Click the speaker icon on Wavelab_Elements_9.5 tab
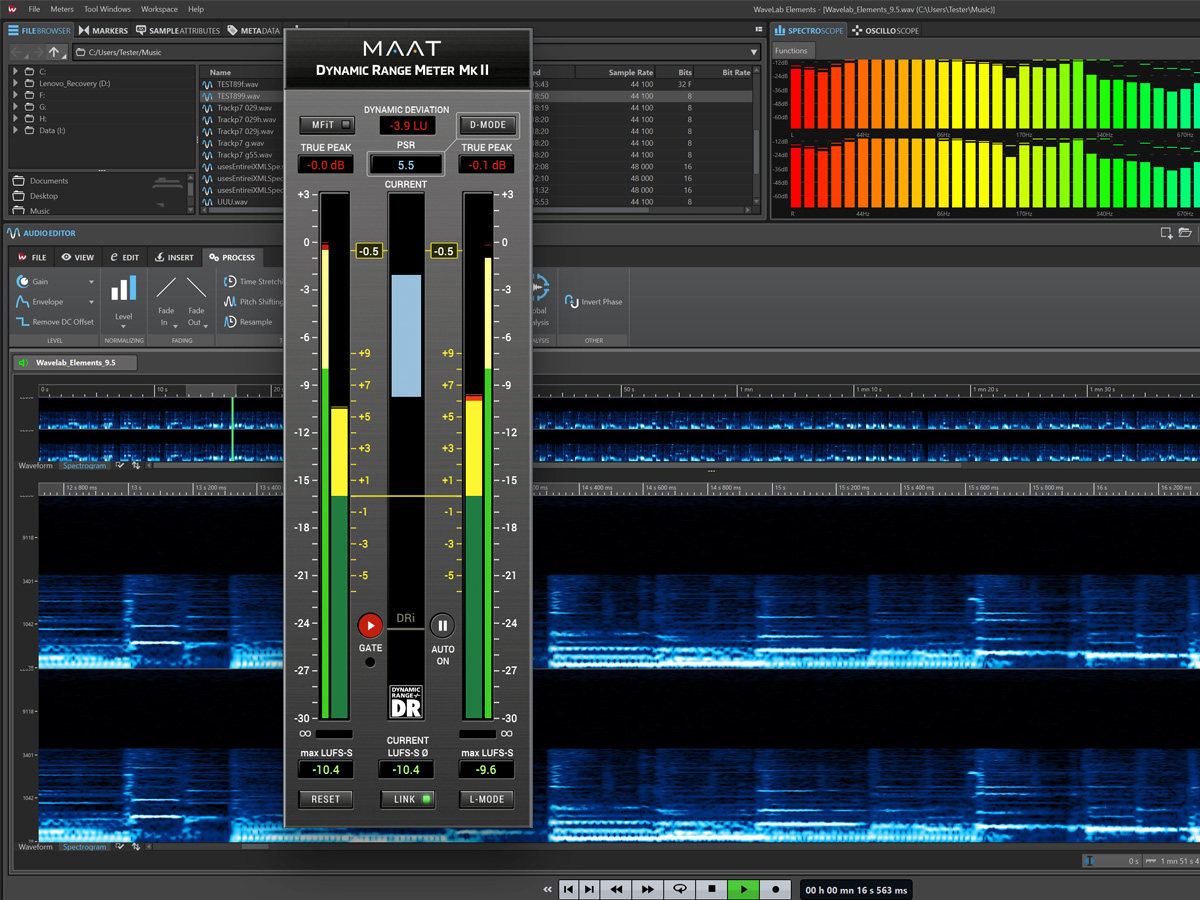Image resolution: width=1200 pixels, height=900 pixels. coord(24,363)
